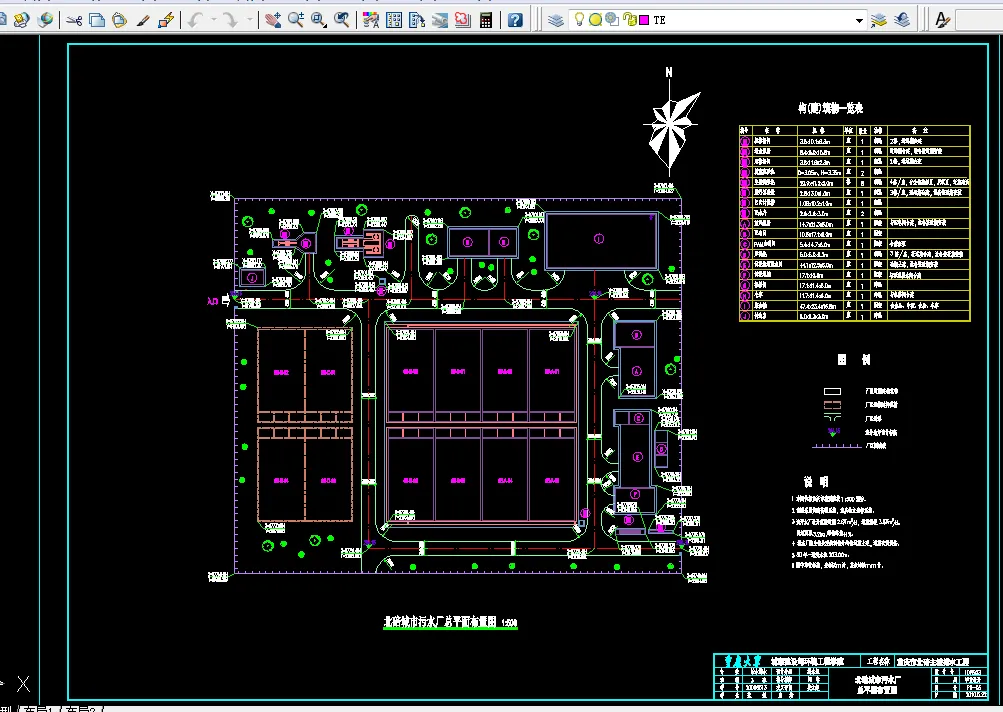Click the Cut scissors icon
1003x712 pixels.
tap(74, 20)
